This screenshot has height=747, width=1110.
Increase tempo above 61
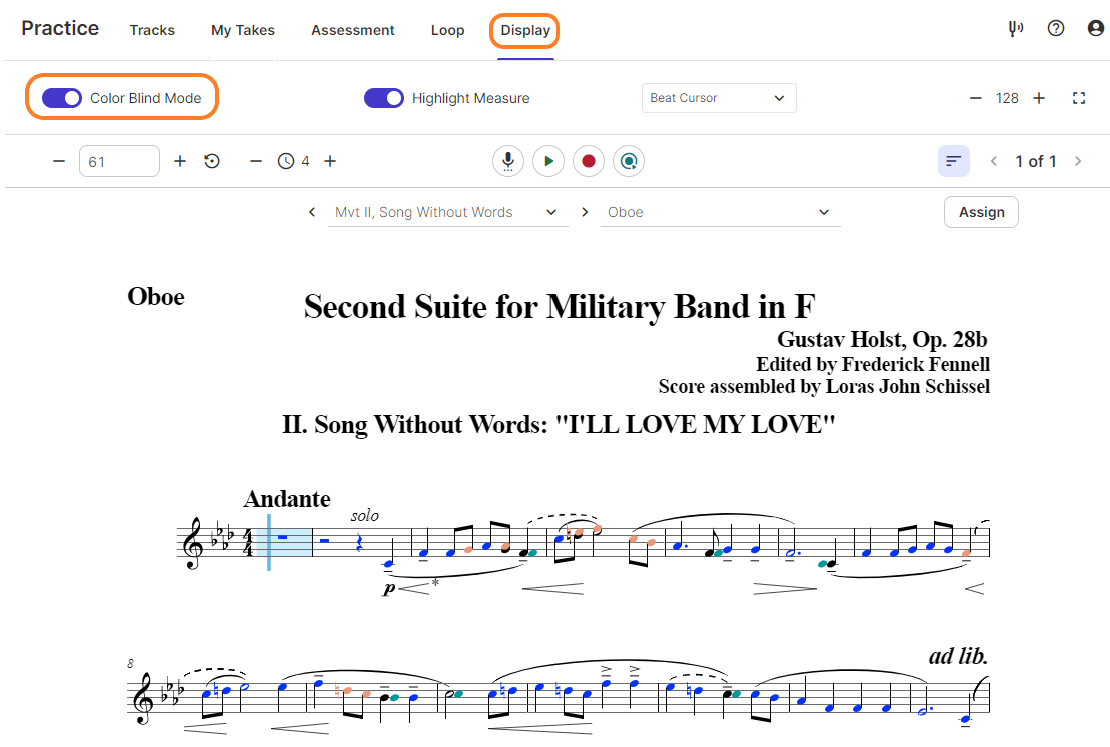[180, 161]
